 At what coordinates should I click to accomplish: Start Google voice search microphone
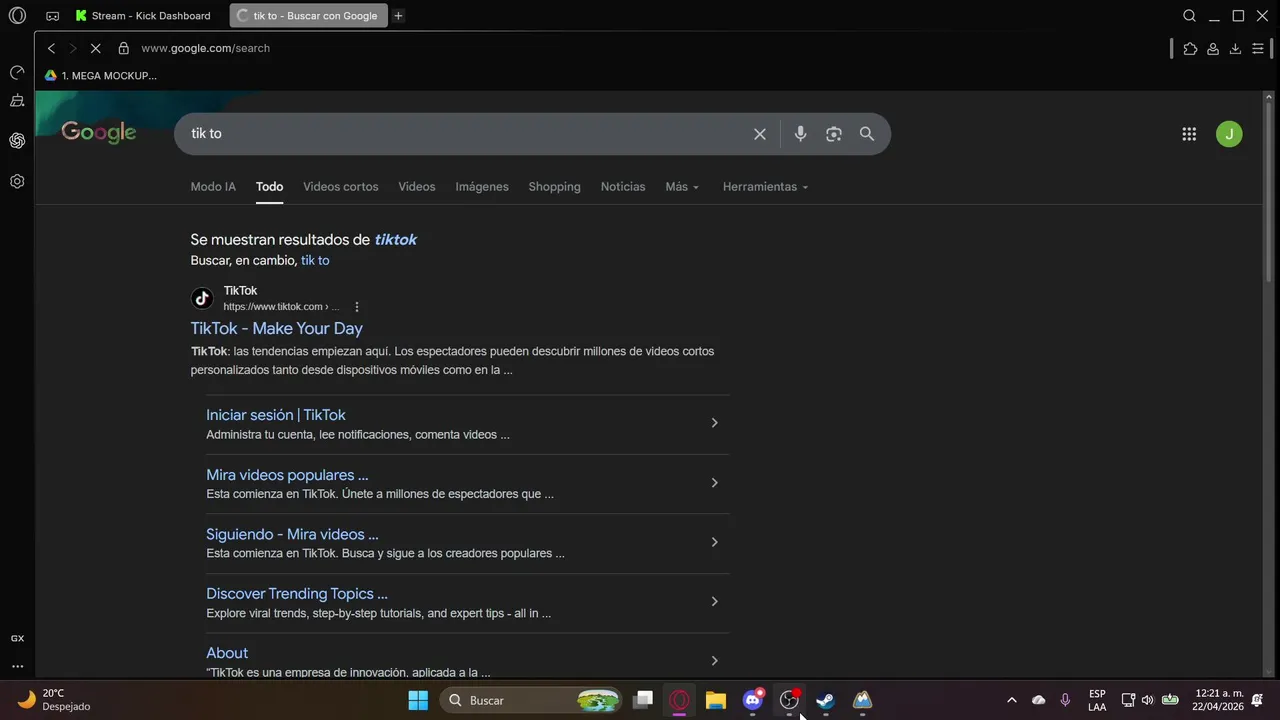pos(800,134)
